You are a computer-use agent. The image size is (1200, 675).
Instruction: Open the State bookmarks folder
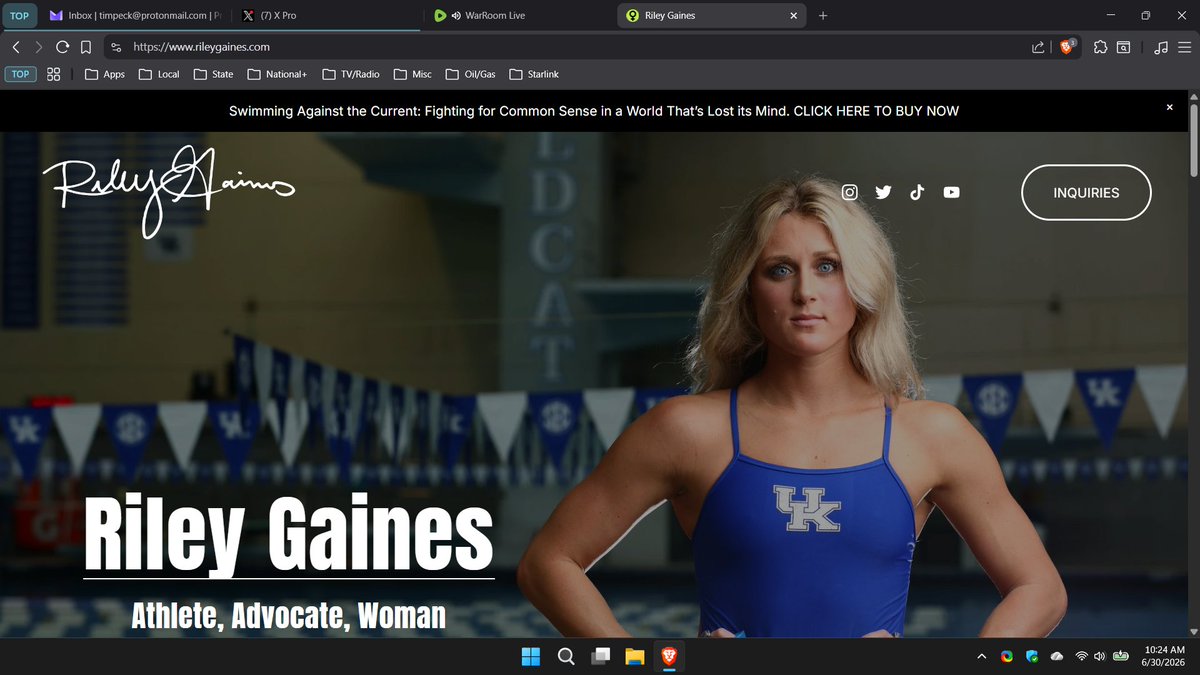(213, 74)
